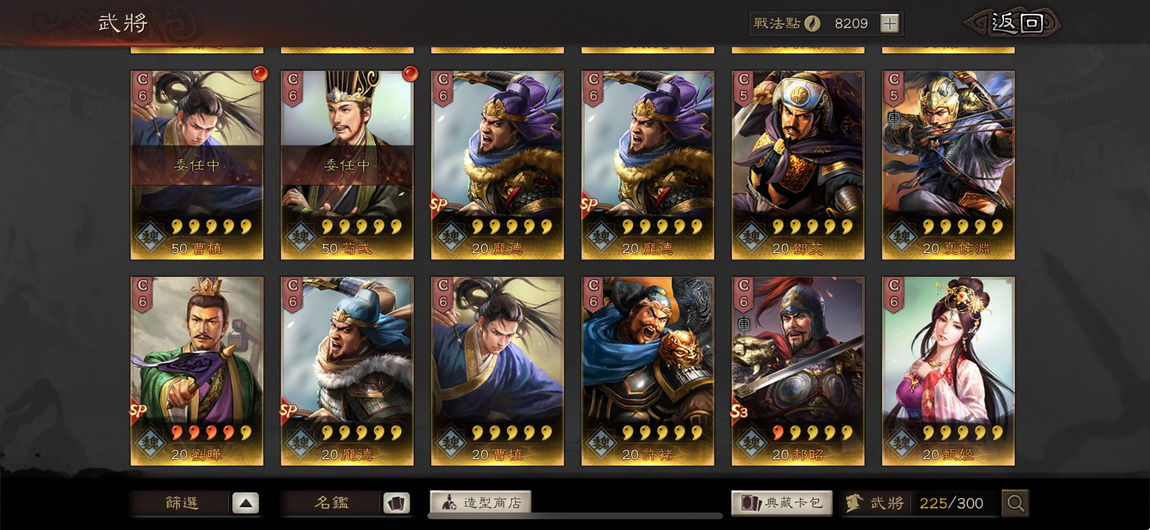Select the 甄姬 general card
The width and height of the screenshot is (1150, 530).
tap(948, 371)
